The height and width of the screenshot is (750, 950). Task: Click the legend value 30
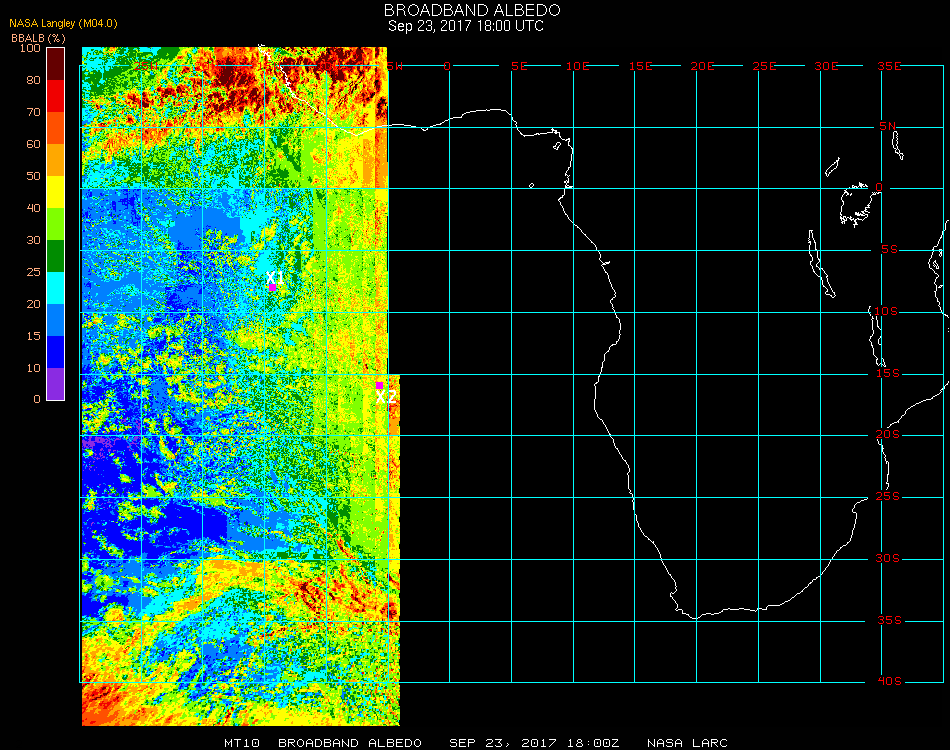tap(33, 241)
